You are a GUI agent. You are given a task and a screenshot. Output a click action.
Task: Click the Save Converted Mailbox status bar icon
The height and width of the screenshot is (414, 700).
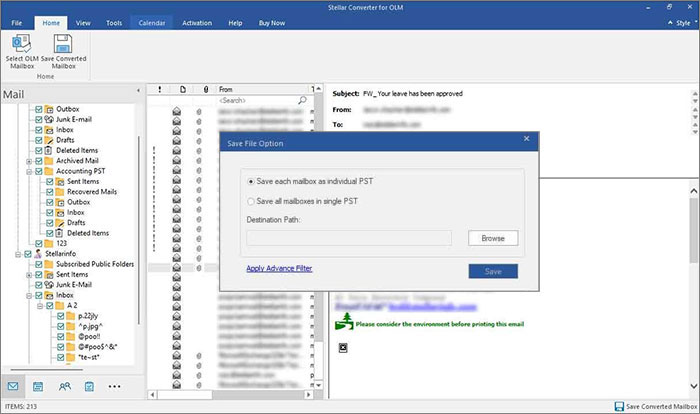619,406
